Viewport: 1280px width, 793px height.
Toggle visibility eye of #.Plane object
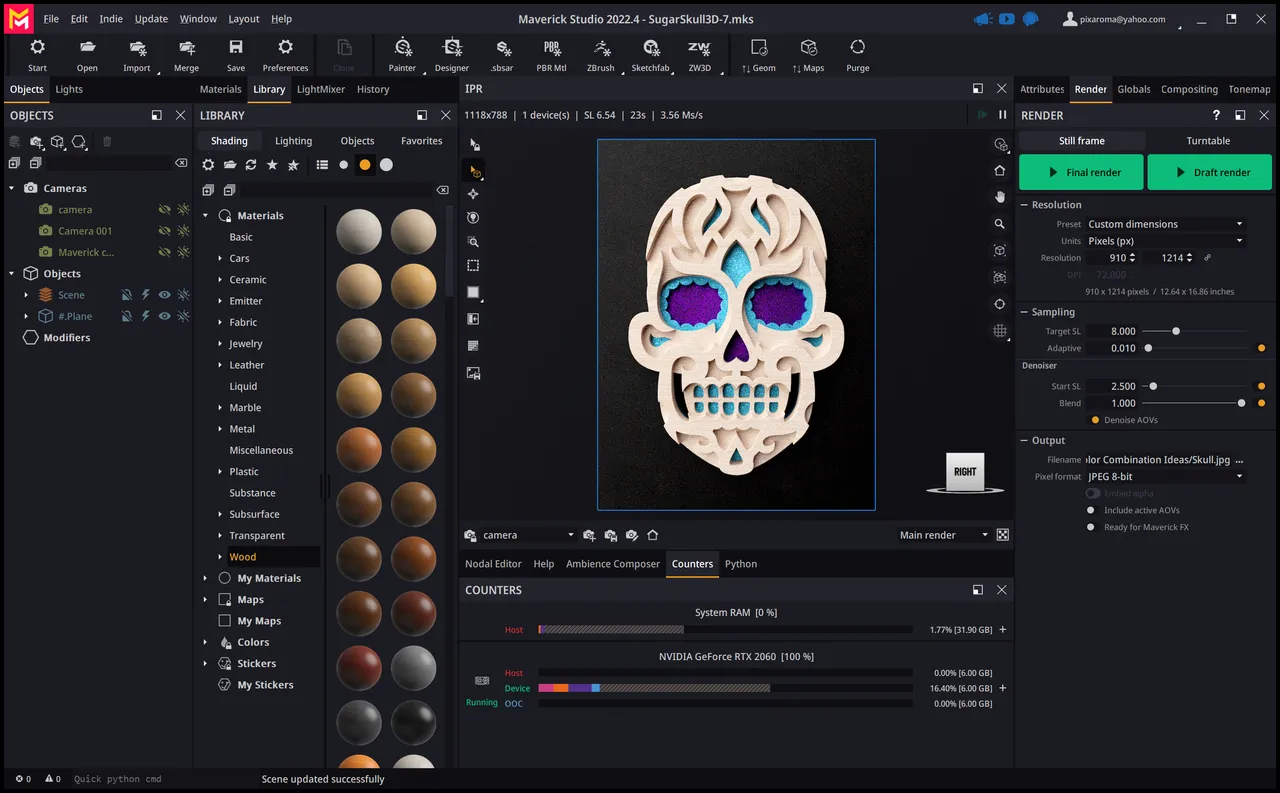coord(164,316)
